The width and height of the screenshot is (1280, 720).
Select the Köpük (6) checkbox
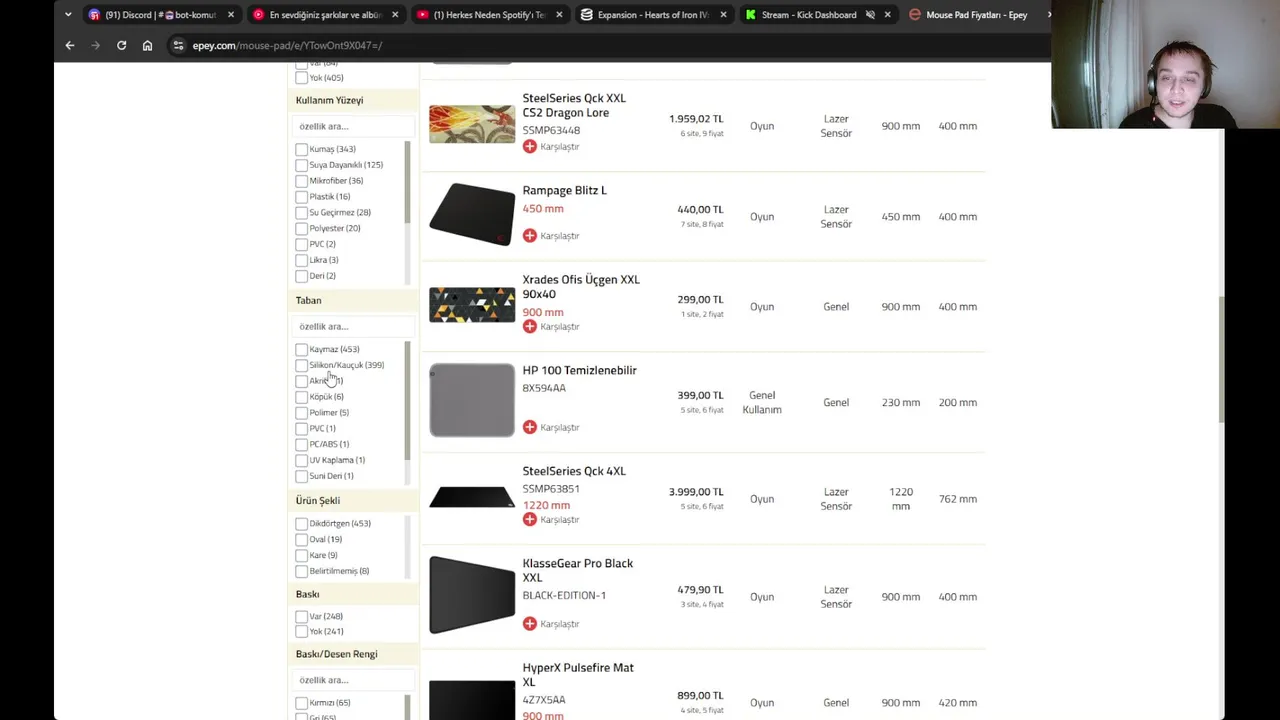301,397
